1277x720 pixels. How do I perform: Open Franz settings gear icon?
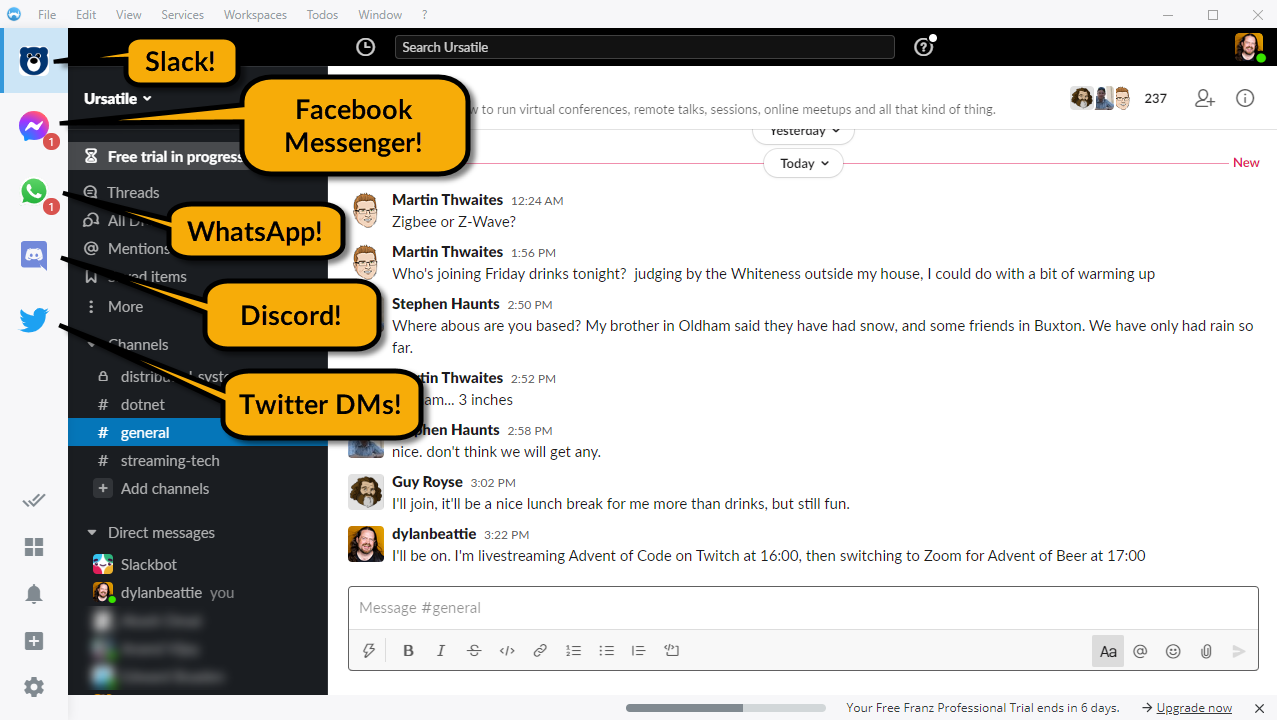tap(34, 687)
